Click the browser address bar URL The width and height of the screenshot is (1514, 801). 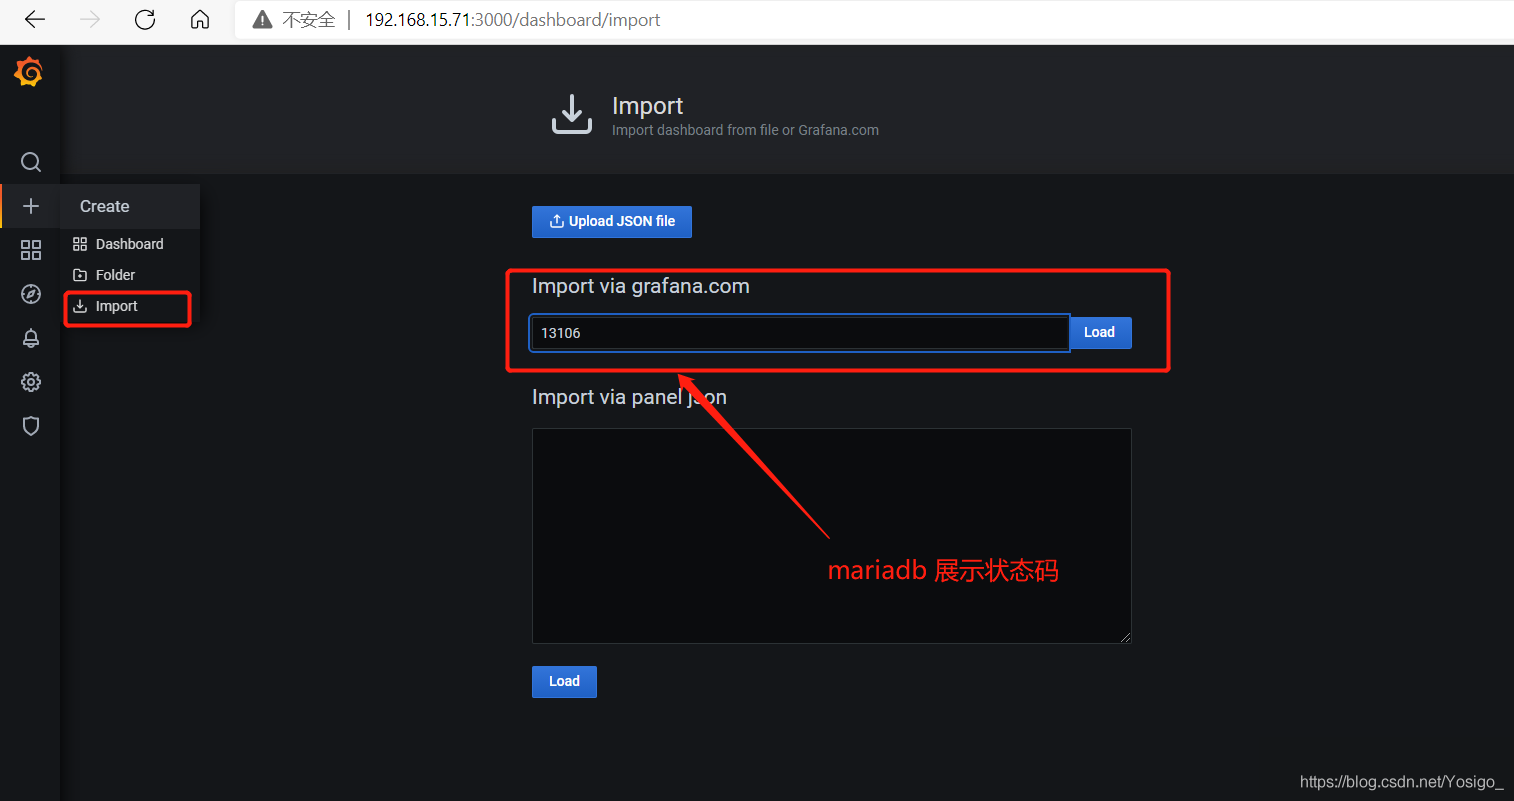click(x=513, y=20)
